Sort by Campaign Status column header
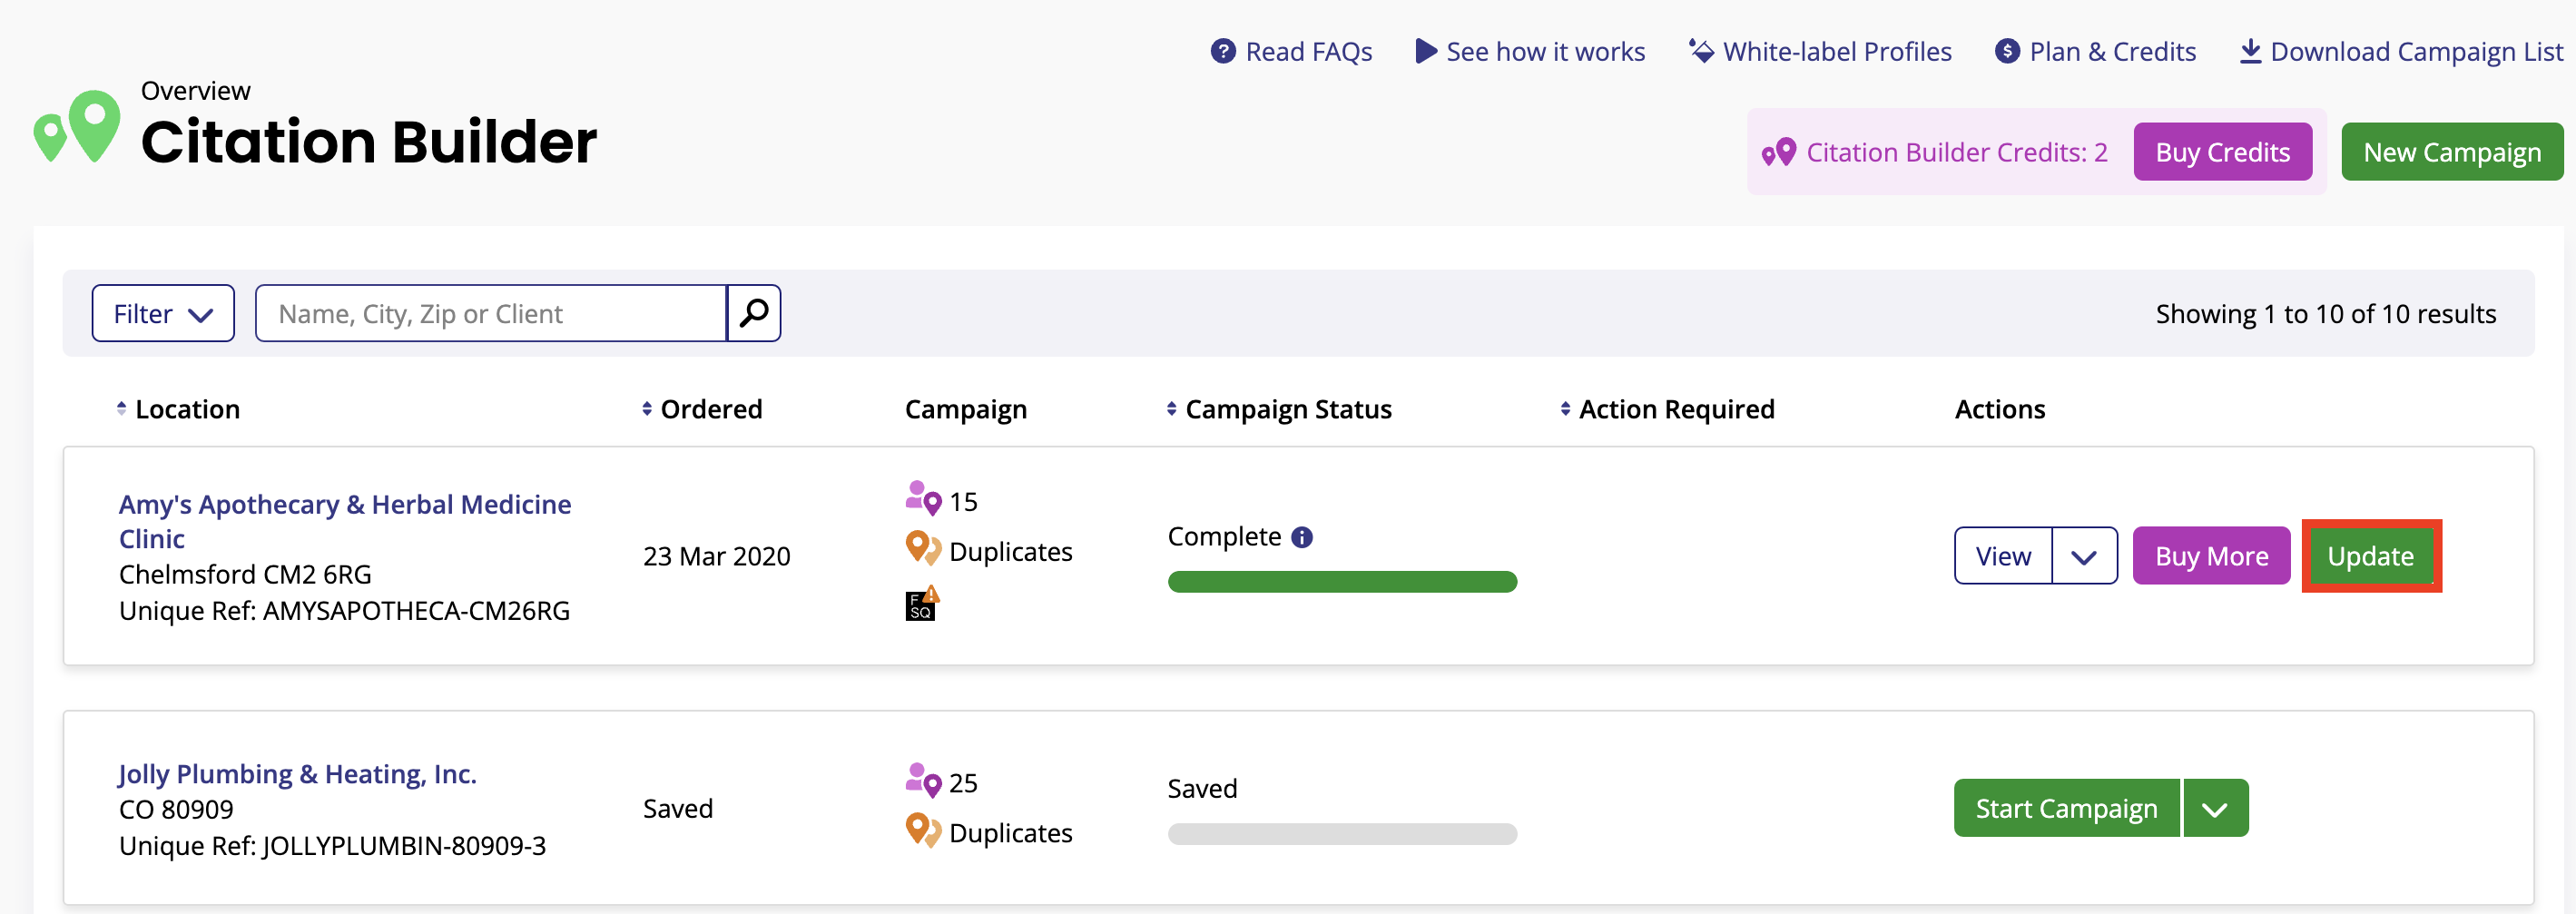This screenshot has height=914, width=2576. pos(1286,409)
